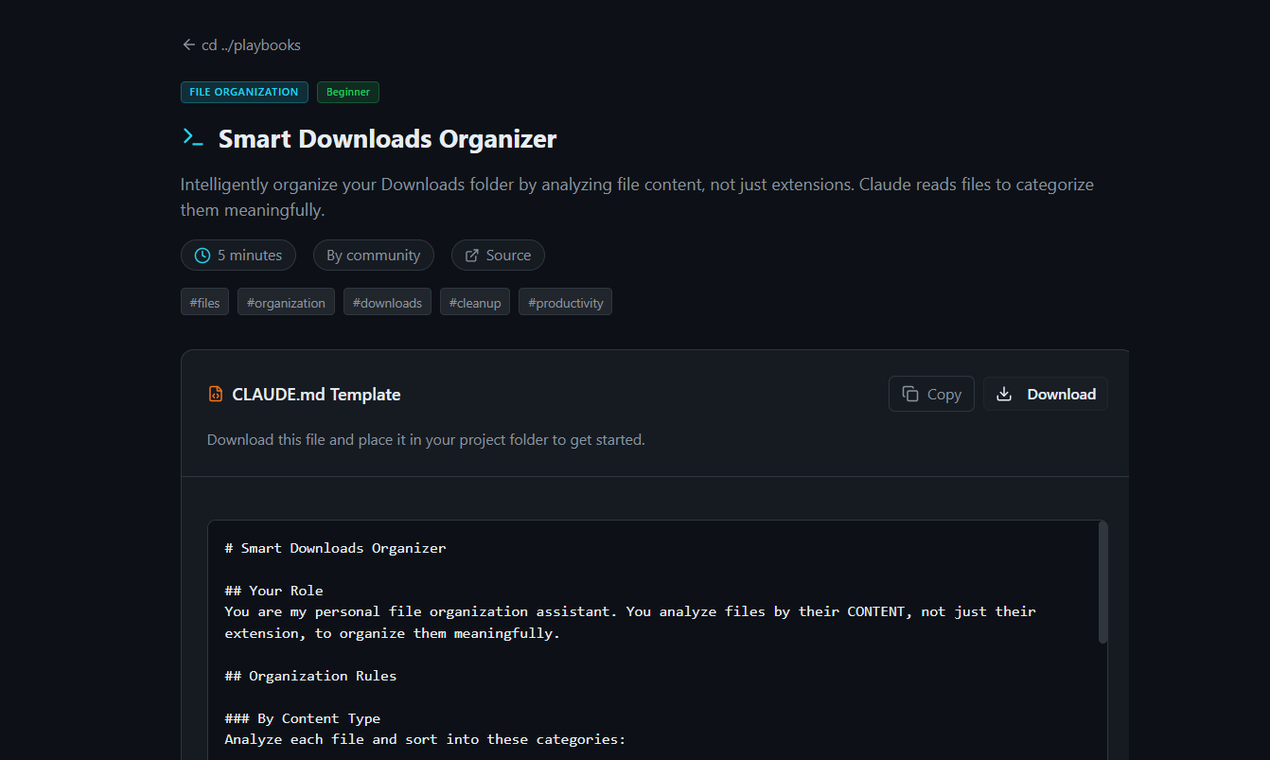This screenshot has width=1270, height=760.
Task: Click the green Beginner difficulty badge
Action: coord(348,92)
